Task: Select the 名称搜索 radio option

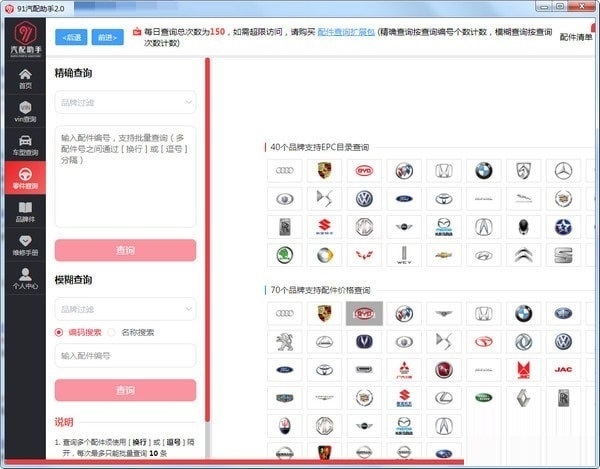Action: (x=131, y=332)
